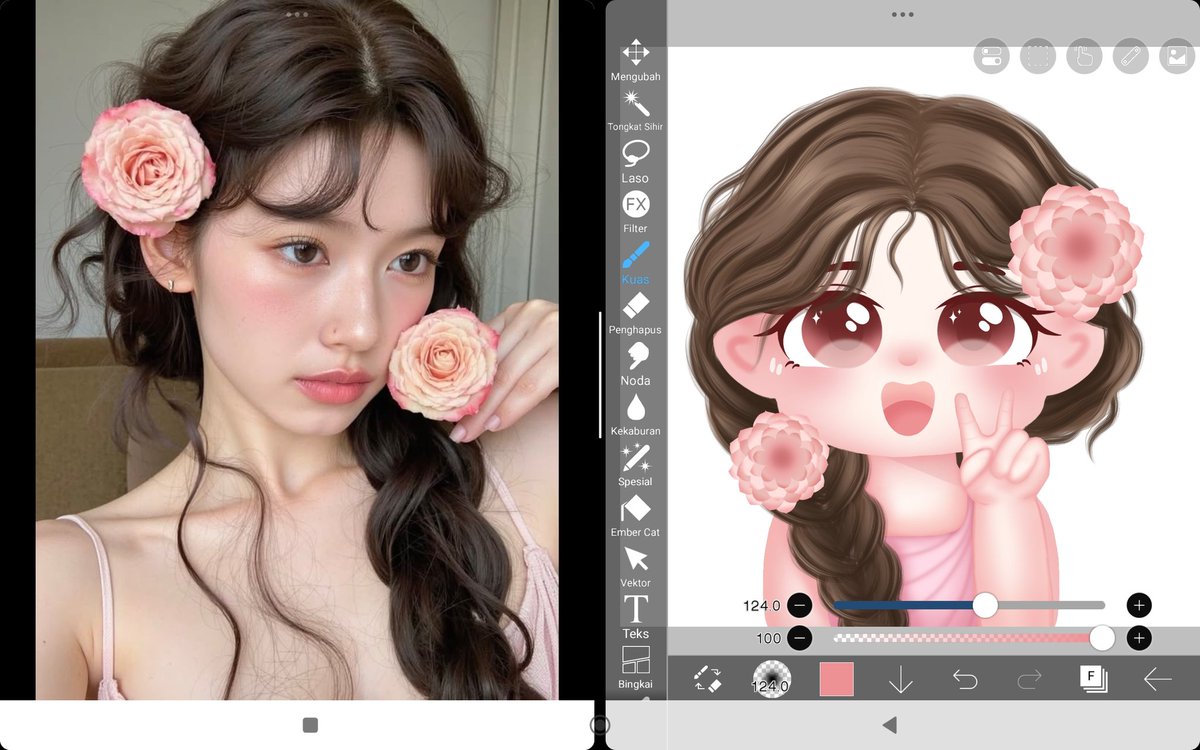Tap the Android recent apps square button
The height and width of the screenshot is (750, 1200).
(x=310, y=725)
